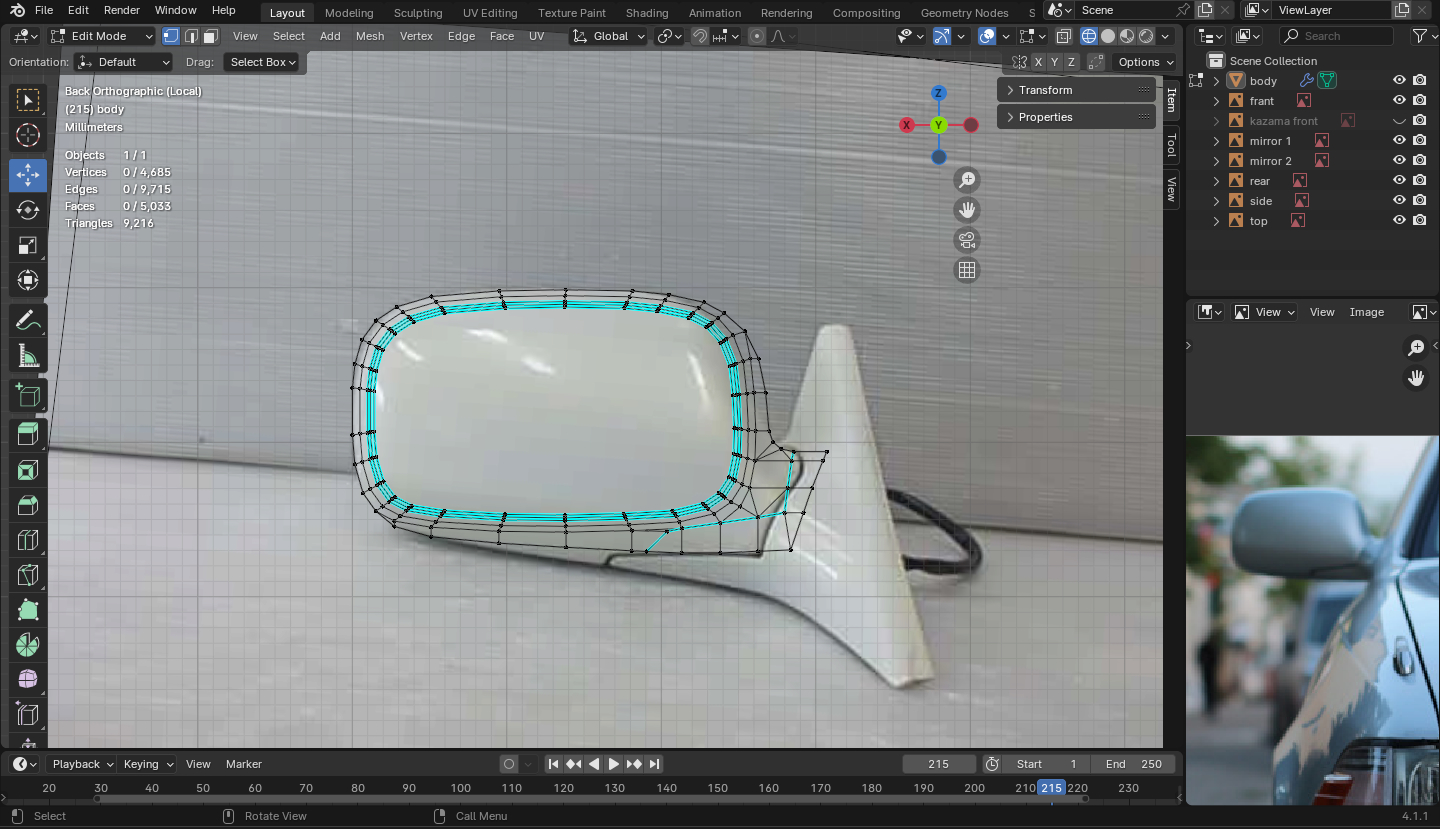Viewport: 1440px width, 829px height.
Task: Switch to vertex select mode
Action: click(171, 36)
